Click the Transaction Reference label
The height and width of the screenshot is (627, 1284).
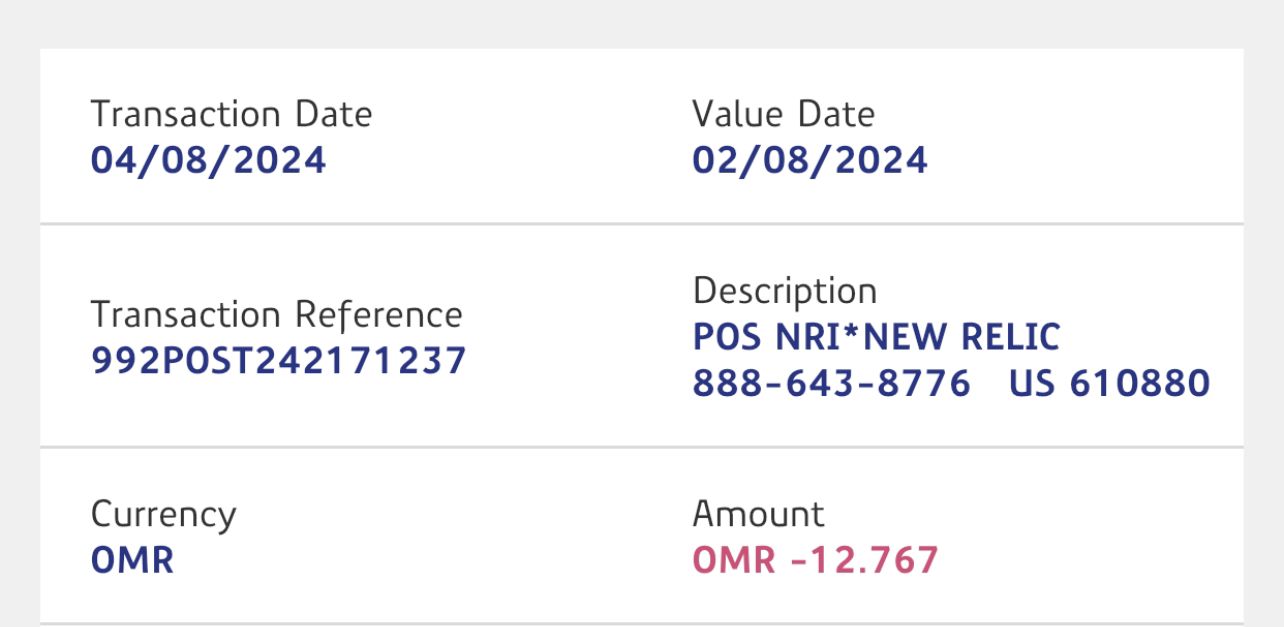coord(276,315)
